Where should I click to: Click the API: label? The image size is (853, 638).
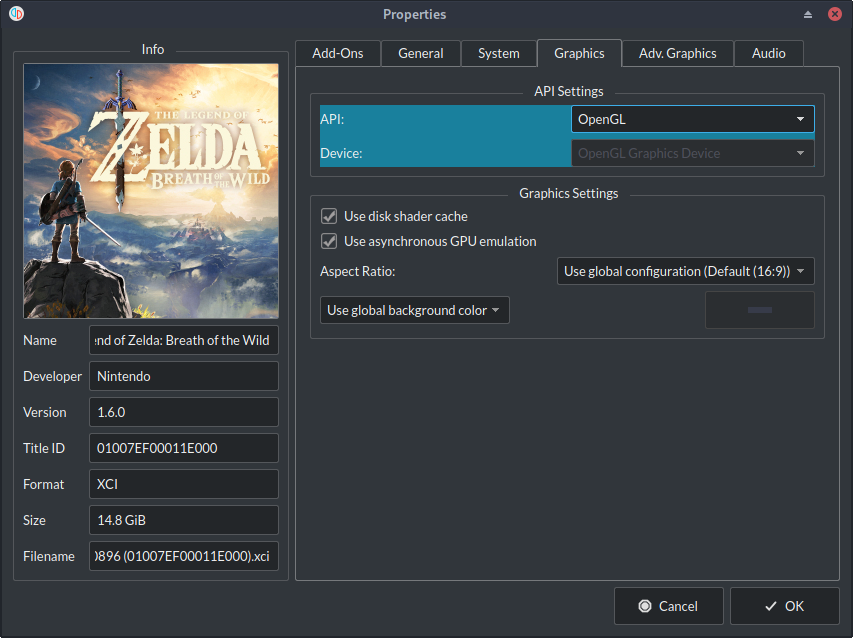332,119
